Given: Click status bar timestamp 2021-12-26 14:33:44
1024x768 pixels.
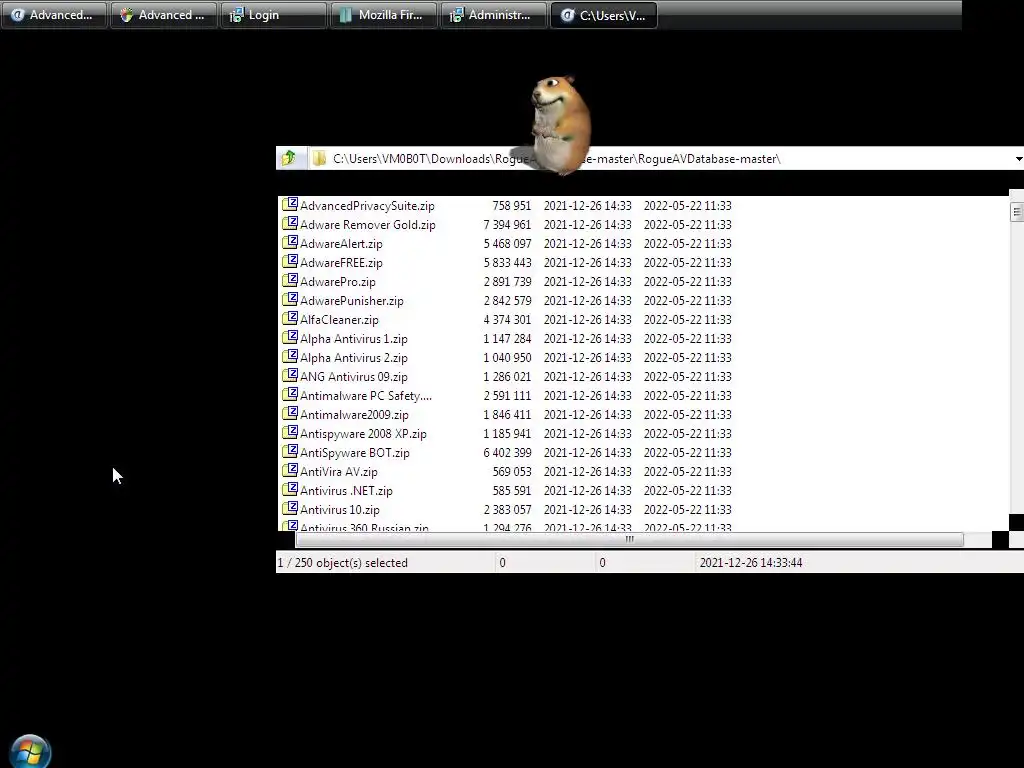Looking at the screenshot, I should click(x=750, y=562).
